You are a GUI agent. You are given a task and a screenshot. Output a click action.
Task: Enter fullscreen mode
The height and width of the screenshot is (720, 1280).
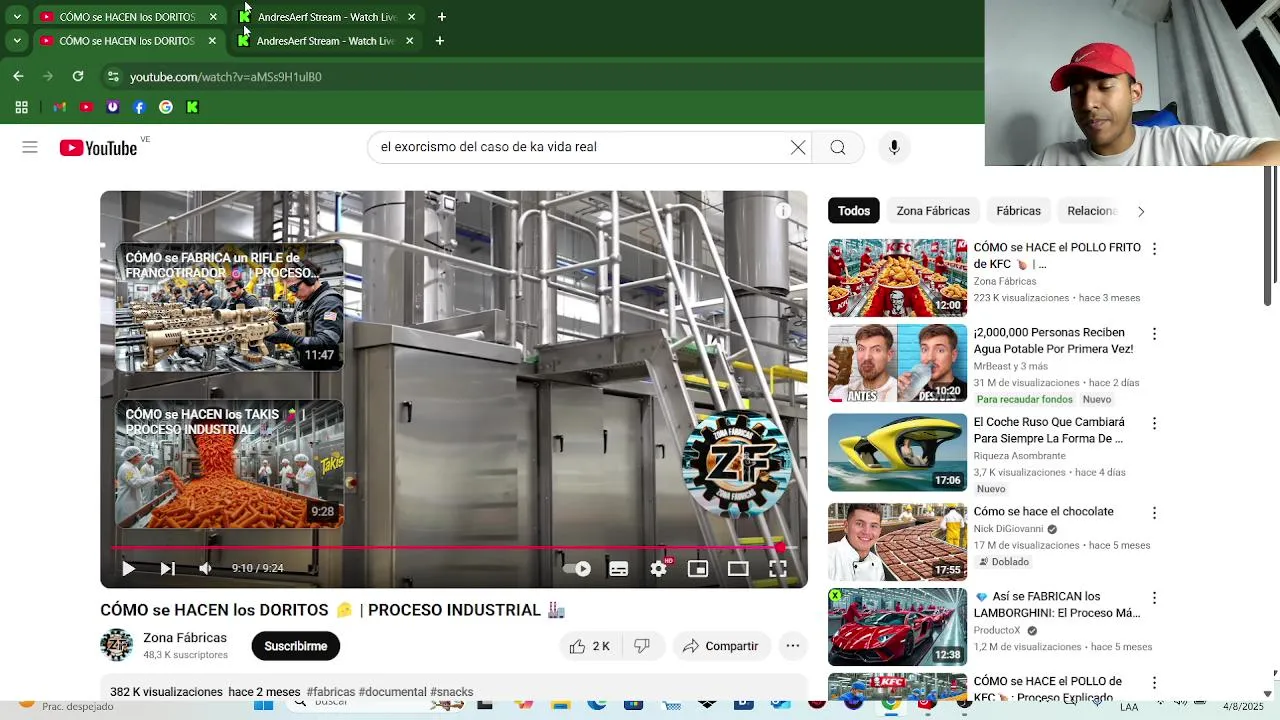tap(778, 568)
